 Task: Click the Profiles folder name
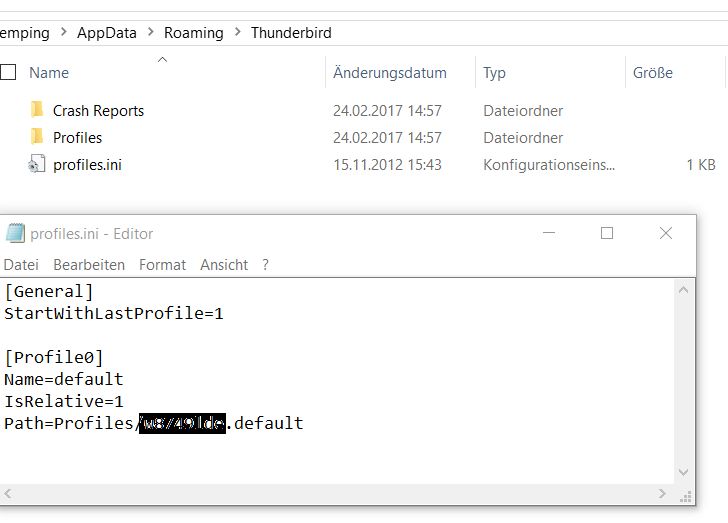tap(77, 137)
